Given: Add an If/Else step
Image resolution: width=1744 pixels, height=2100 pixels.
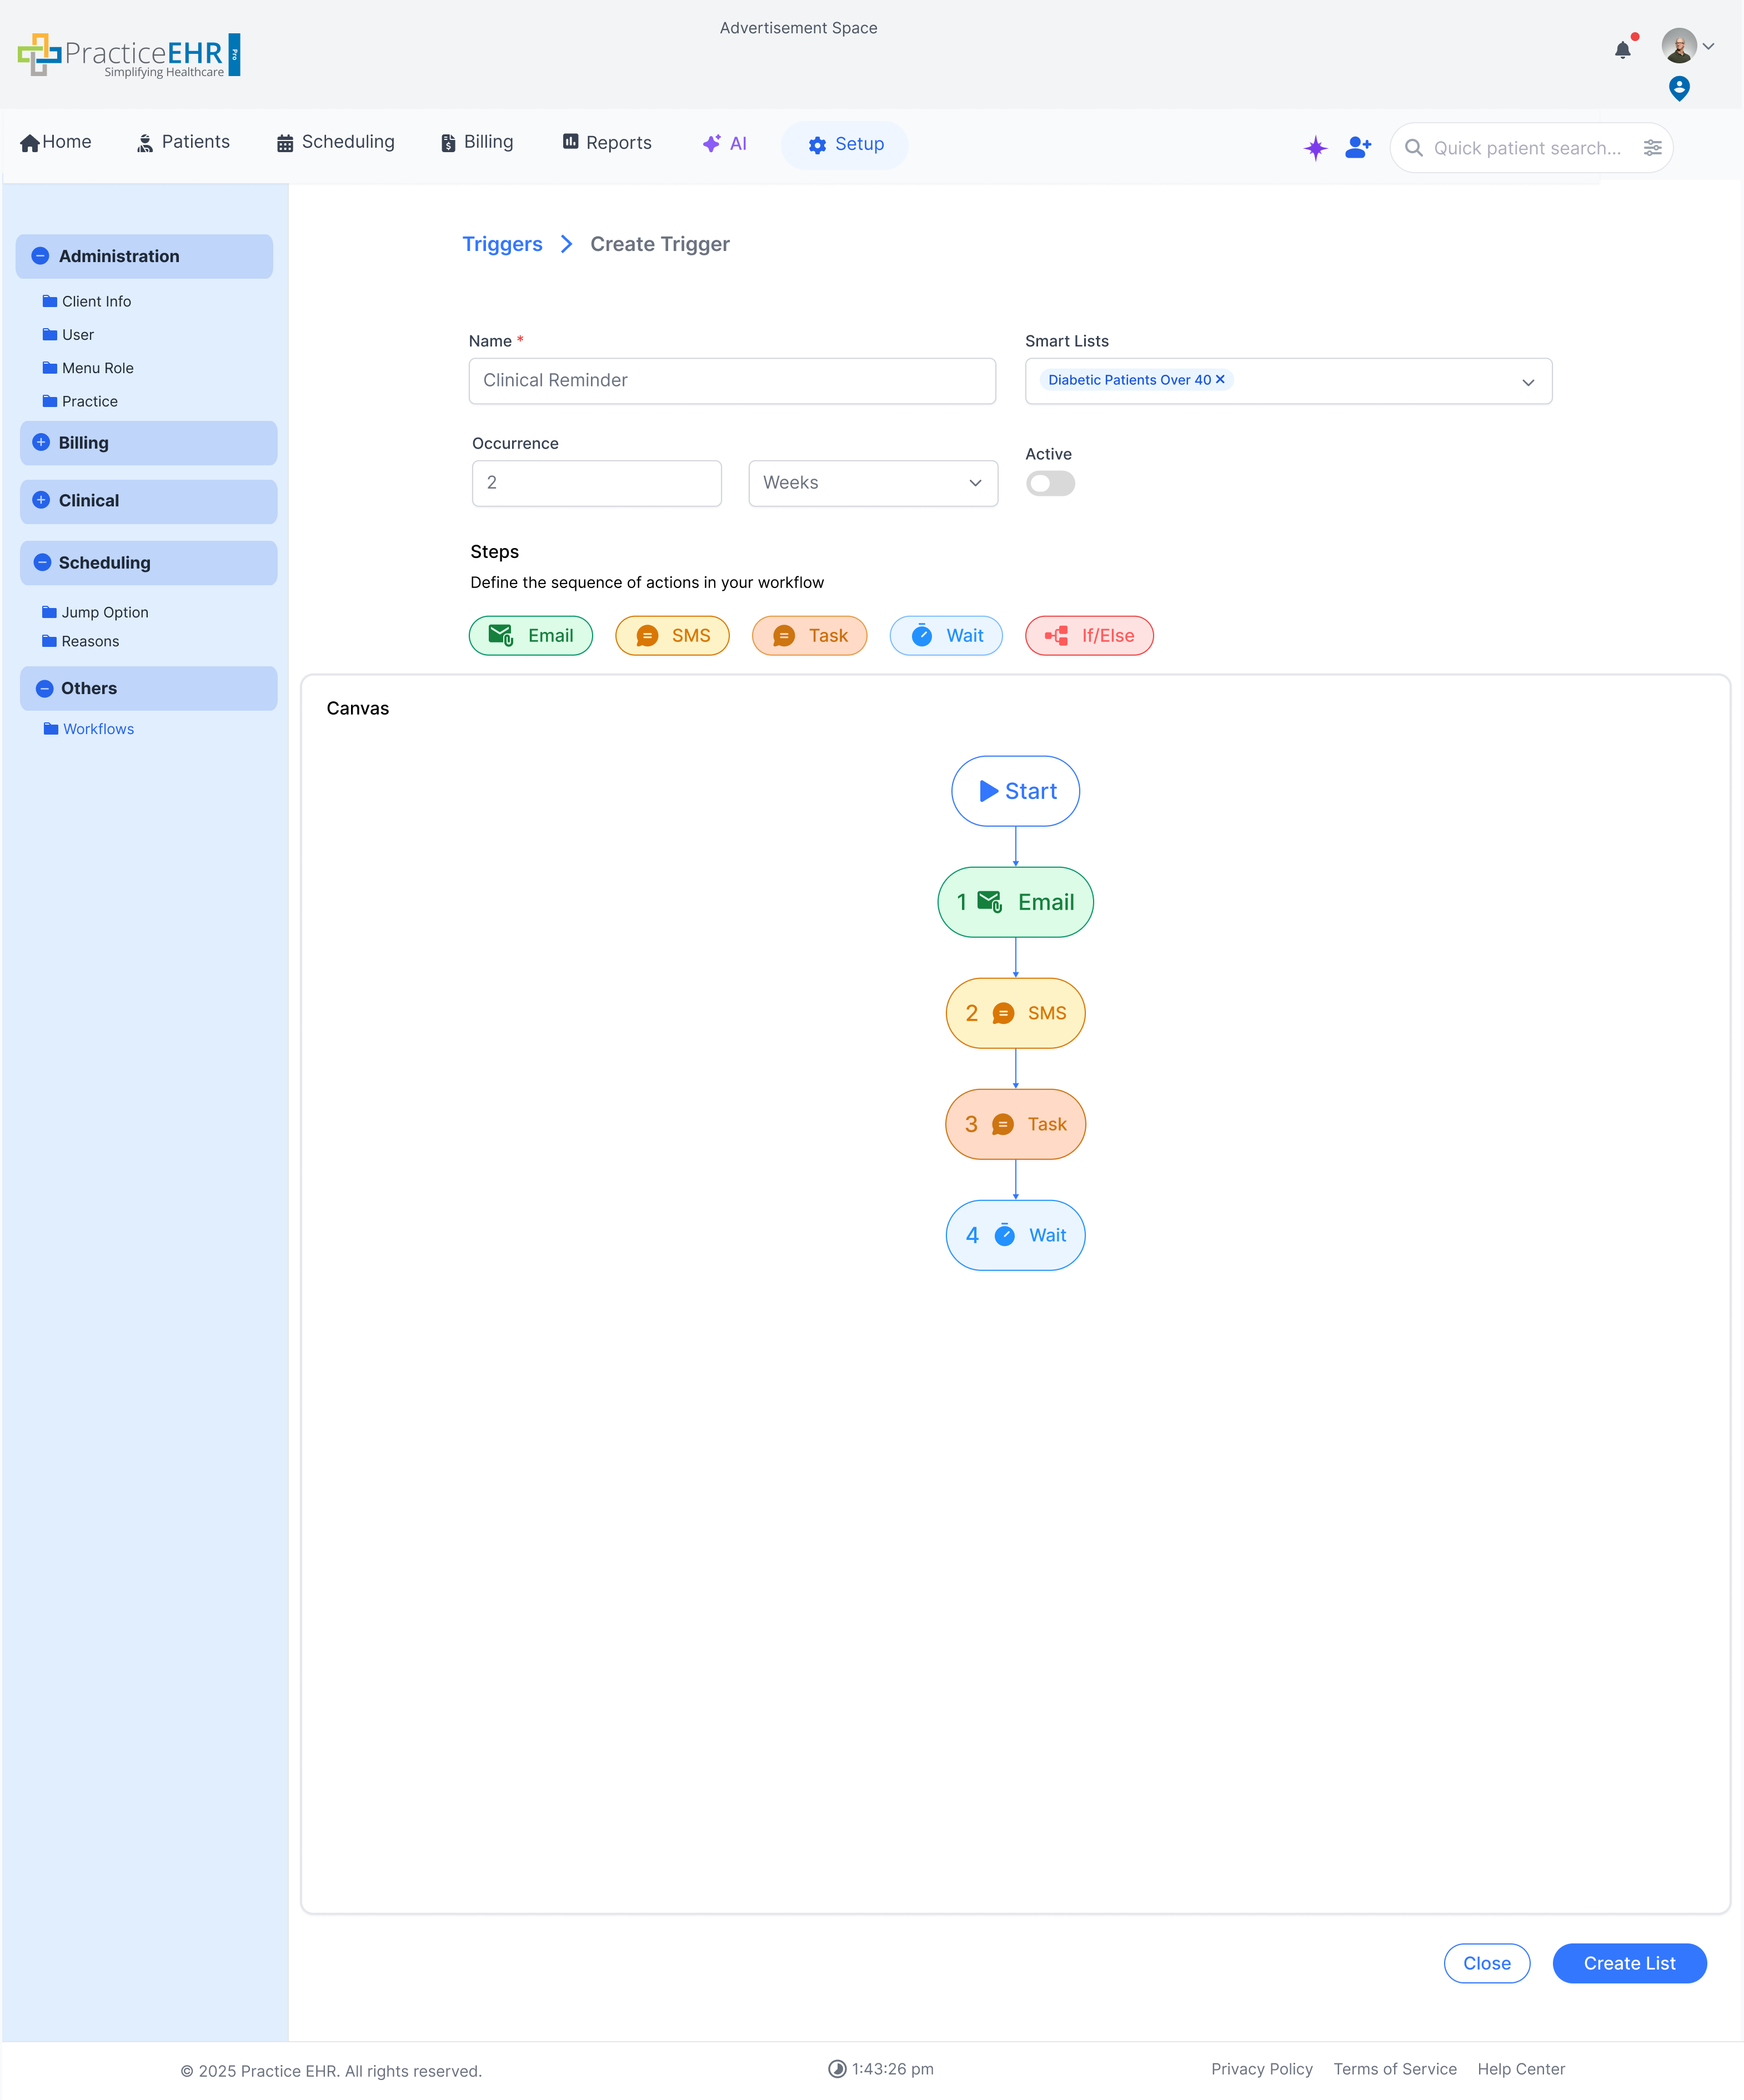Looking at the screenshot, I should coord(1088,636).
